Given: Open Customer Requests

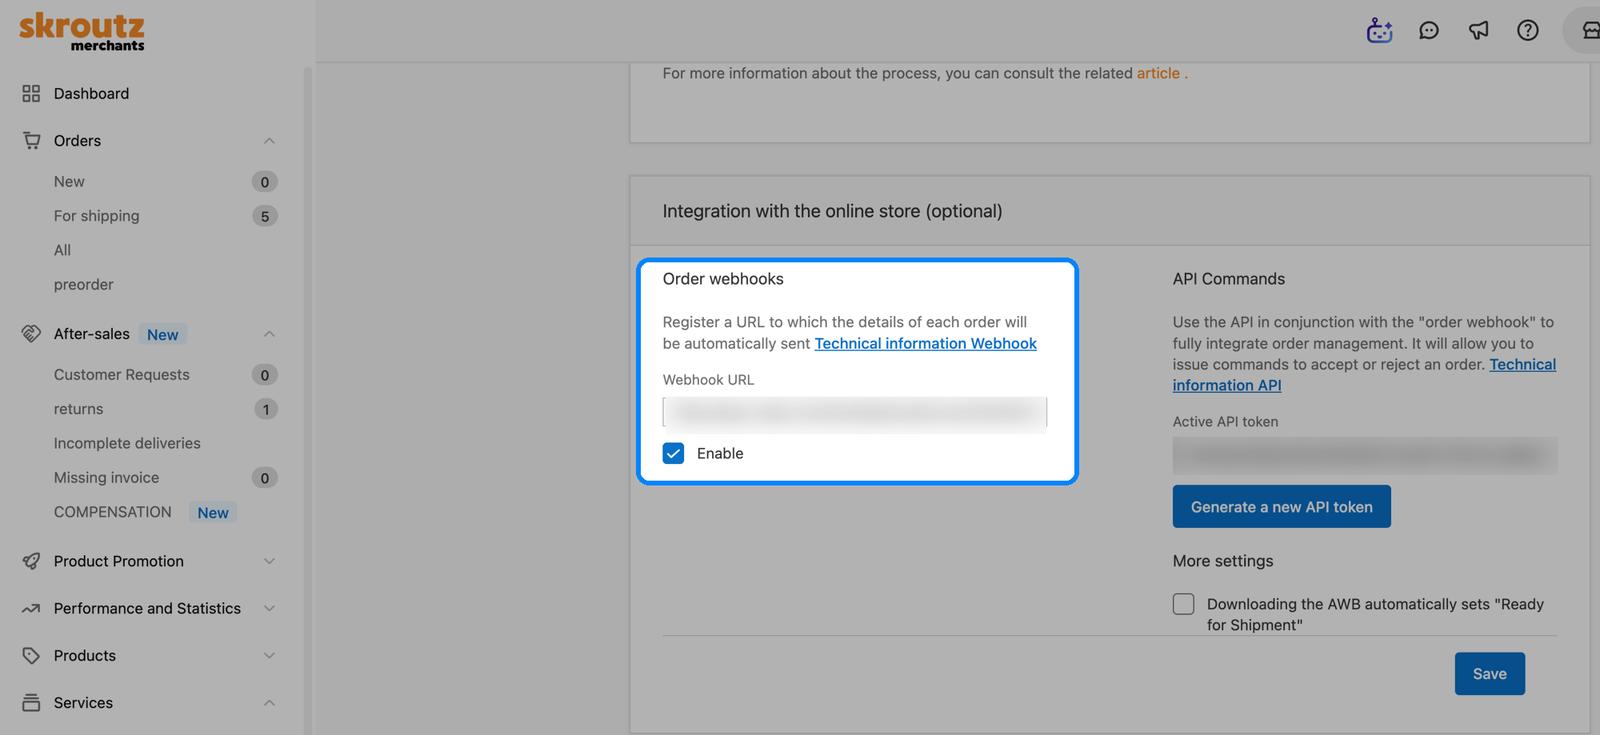Looking at the screenshot, I should coord(121,374).
